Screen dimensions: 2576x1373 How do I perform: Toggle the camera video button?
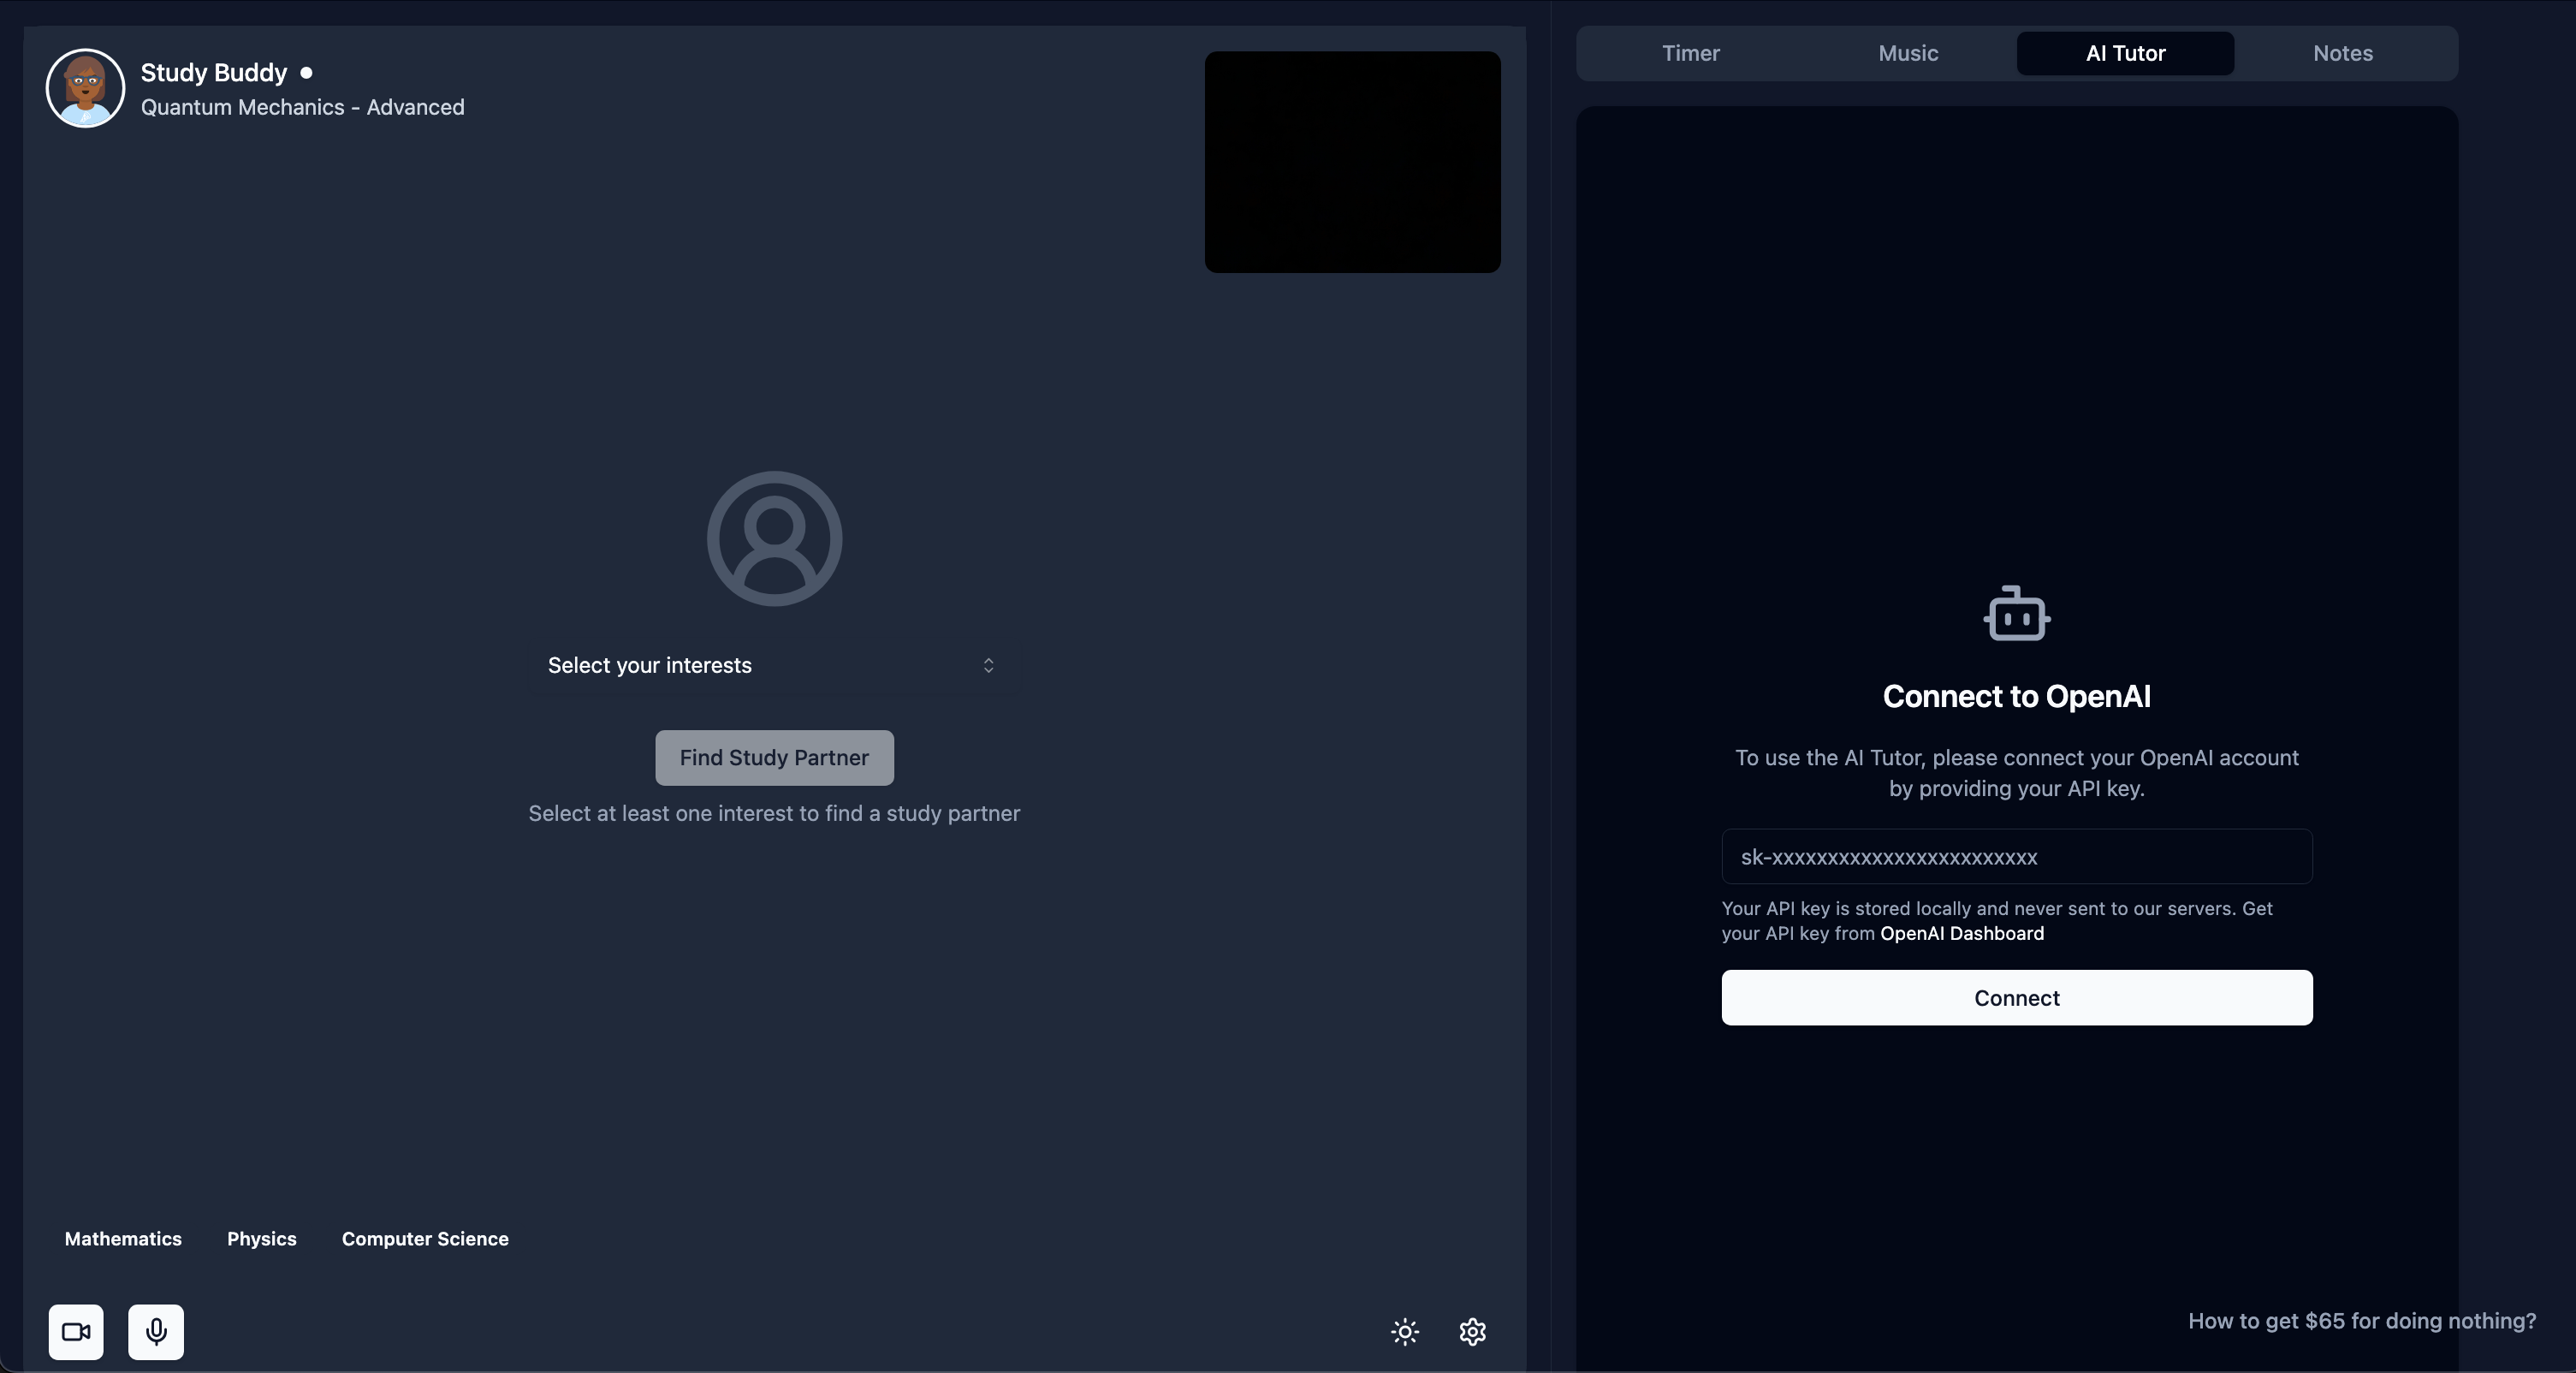coord(76,1331)
